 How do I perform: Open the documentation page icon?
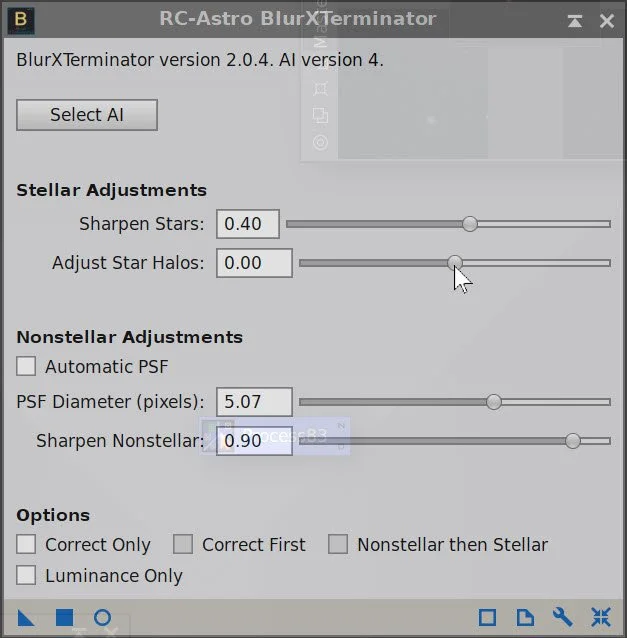click(525, 617)
